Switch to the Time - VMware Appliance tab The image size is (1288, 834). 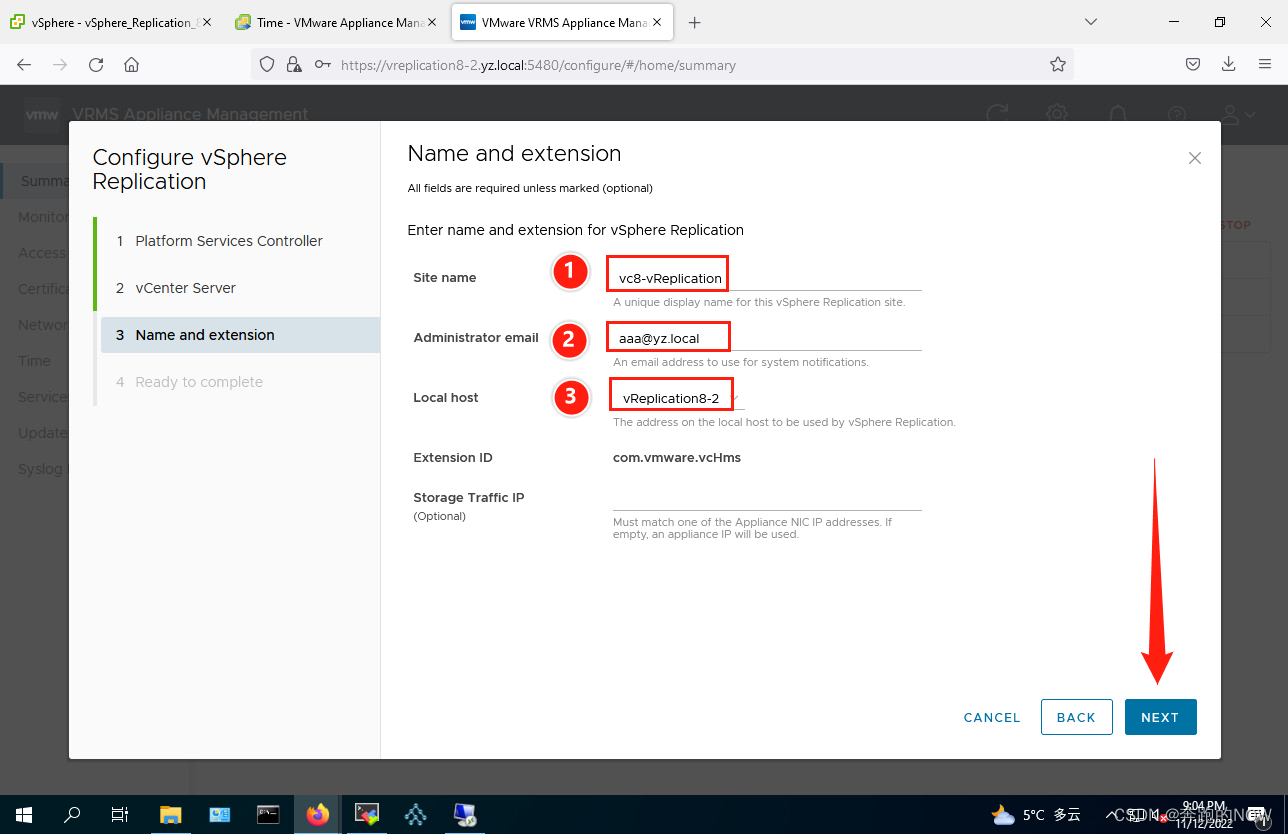[335, 22]
